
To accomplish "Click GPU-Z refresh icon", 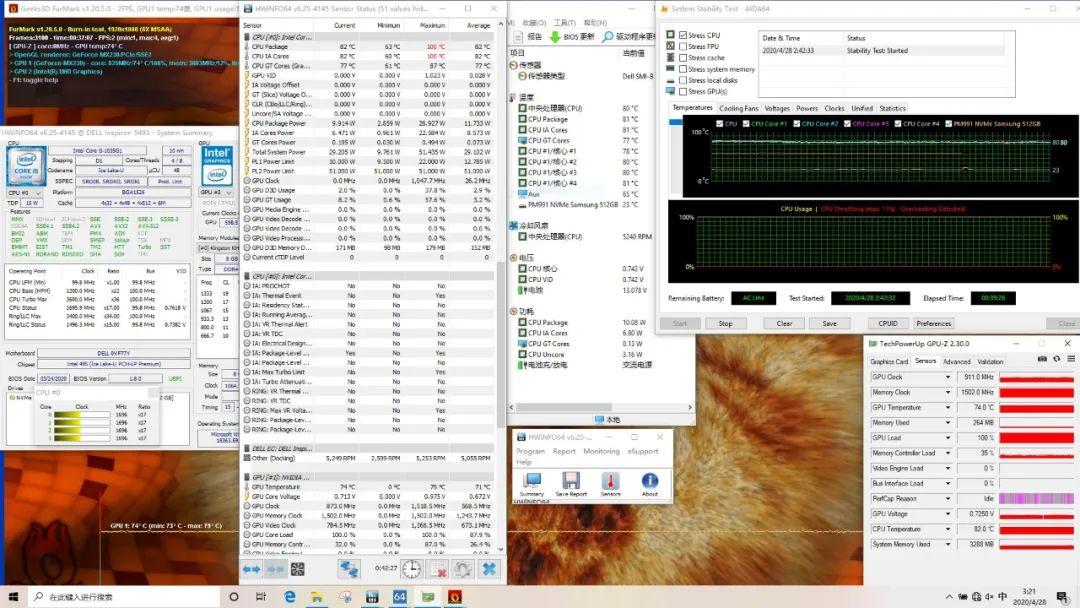I will click(1056, 361).
